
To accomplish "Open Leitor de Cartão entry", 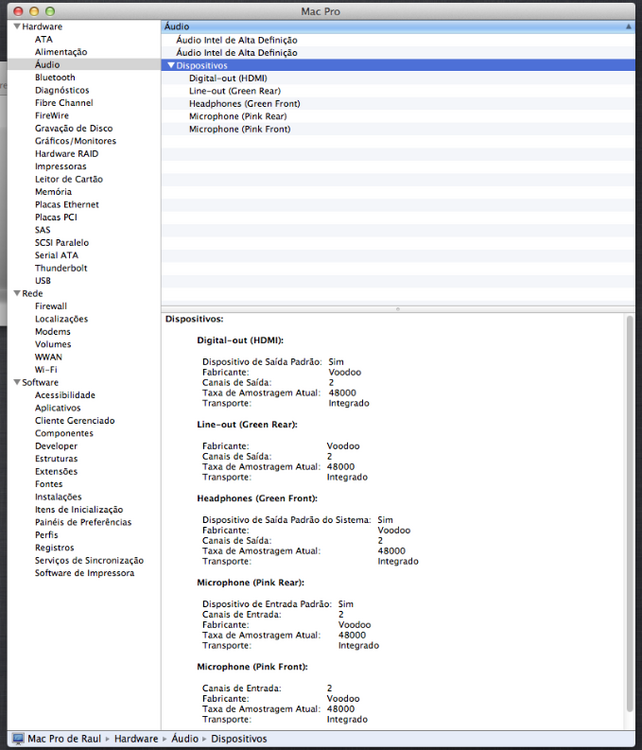I will click(x=69, y=179).
